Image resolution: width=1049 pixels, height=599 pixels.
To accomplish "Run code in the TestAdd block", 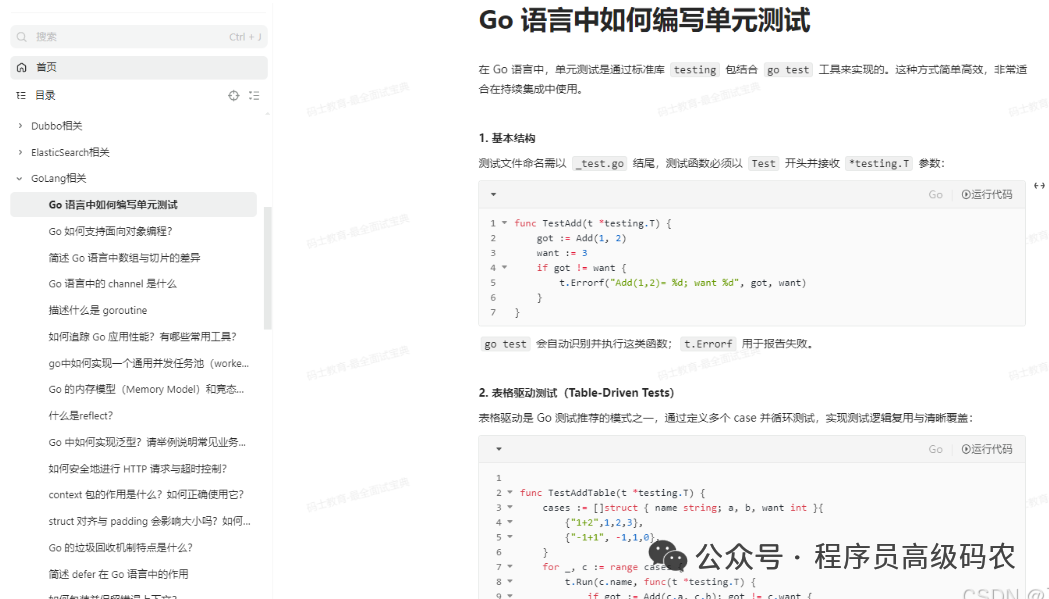I will click(987, 195).
